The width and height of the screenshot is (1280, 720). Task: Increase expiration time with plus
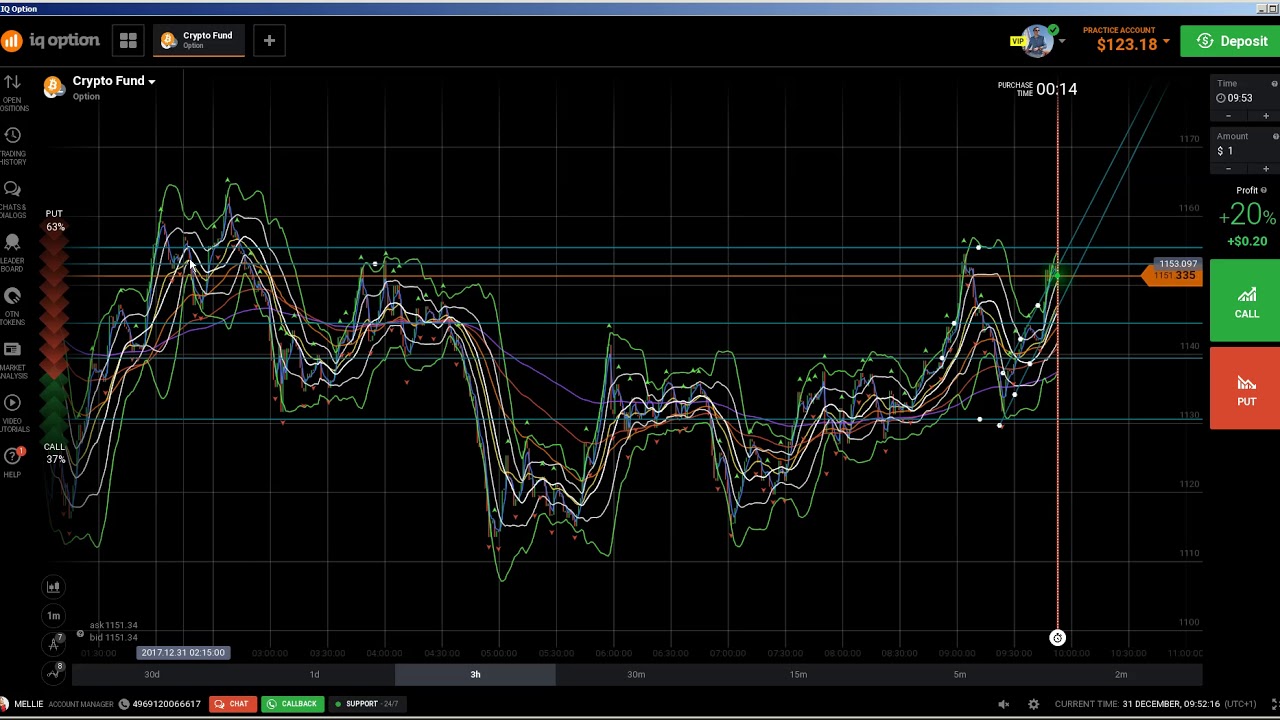tap(1265, 116)
